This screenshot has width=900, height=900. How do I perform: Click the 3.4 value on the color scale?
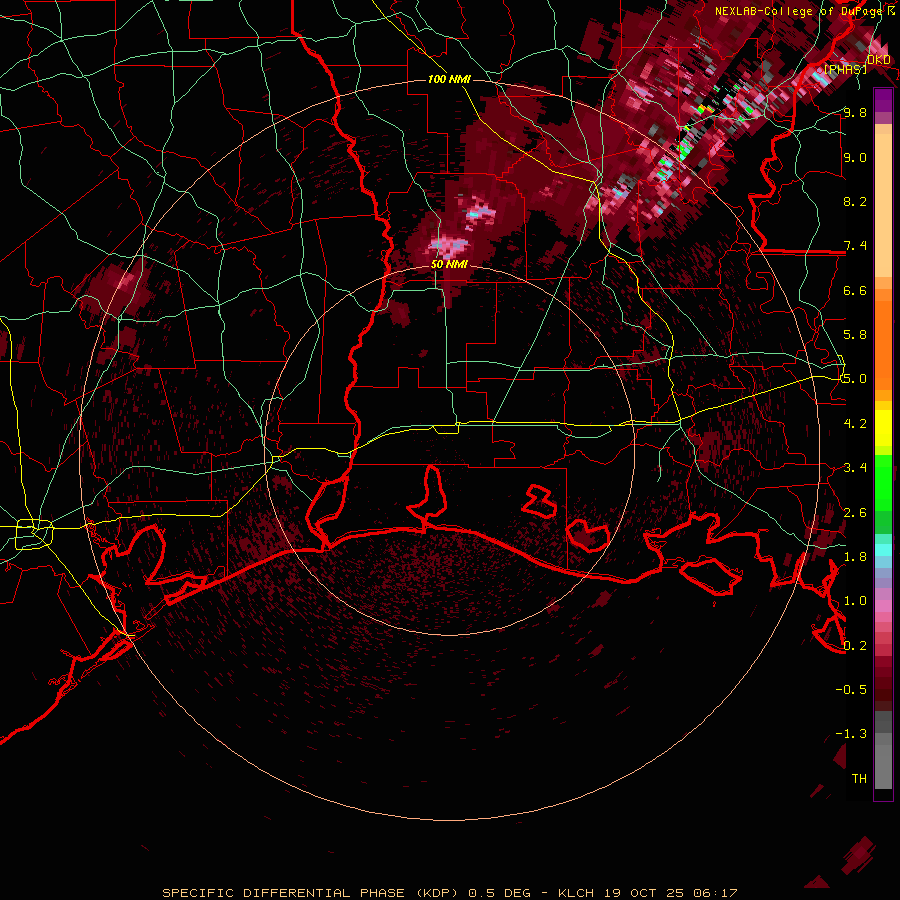click(x=855, y=468)
